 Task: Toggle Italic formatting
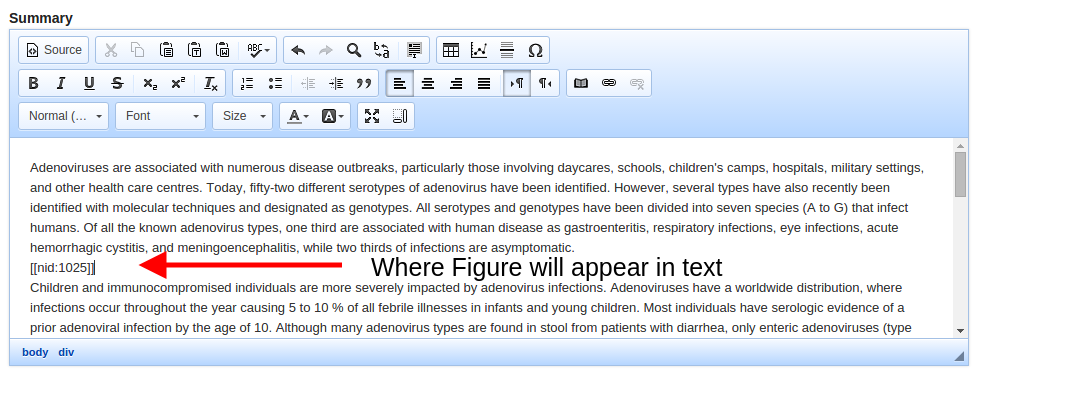[x=61, y=84]
